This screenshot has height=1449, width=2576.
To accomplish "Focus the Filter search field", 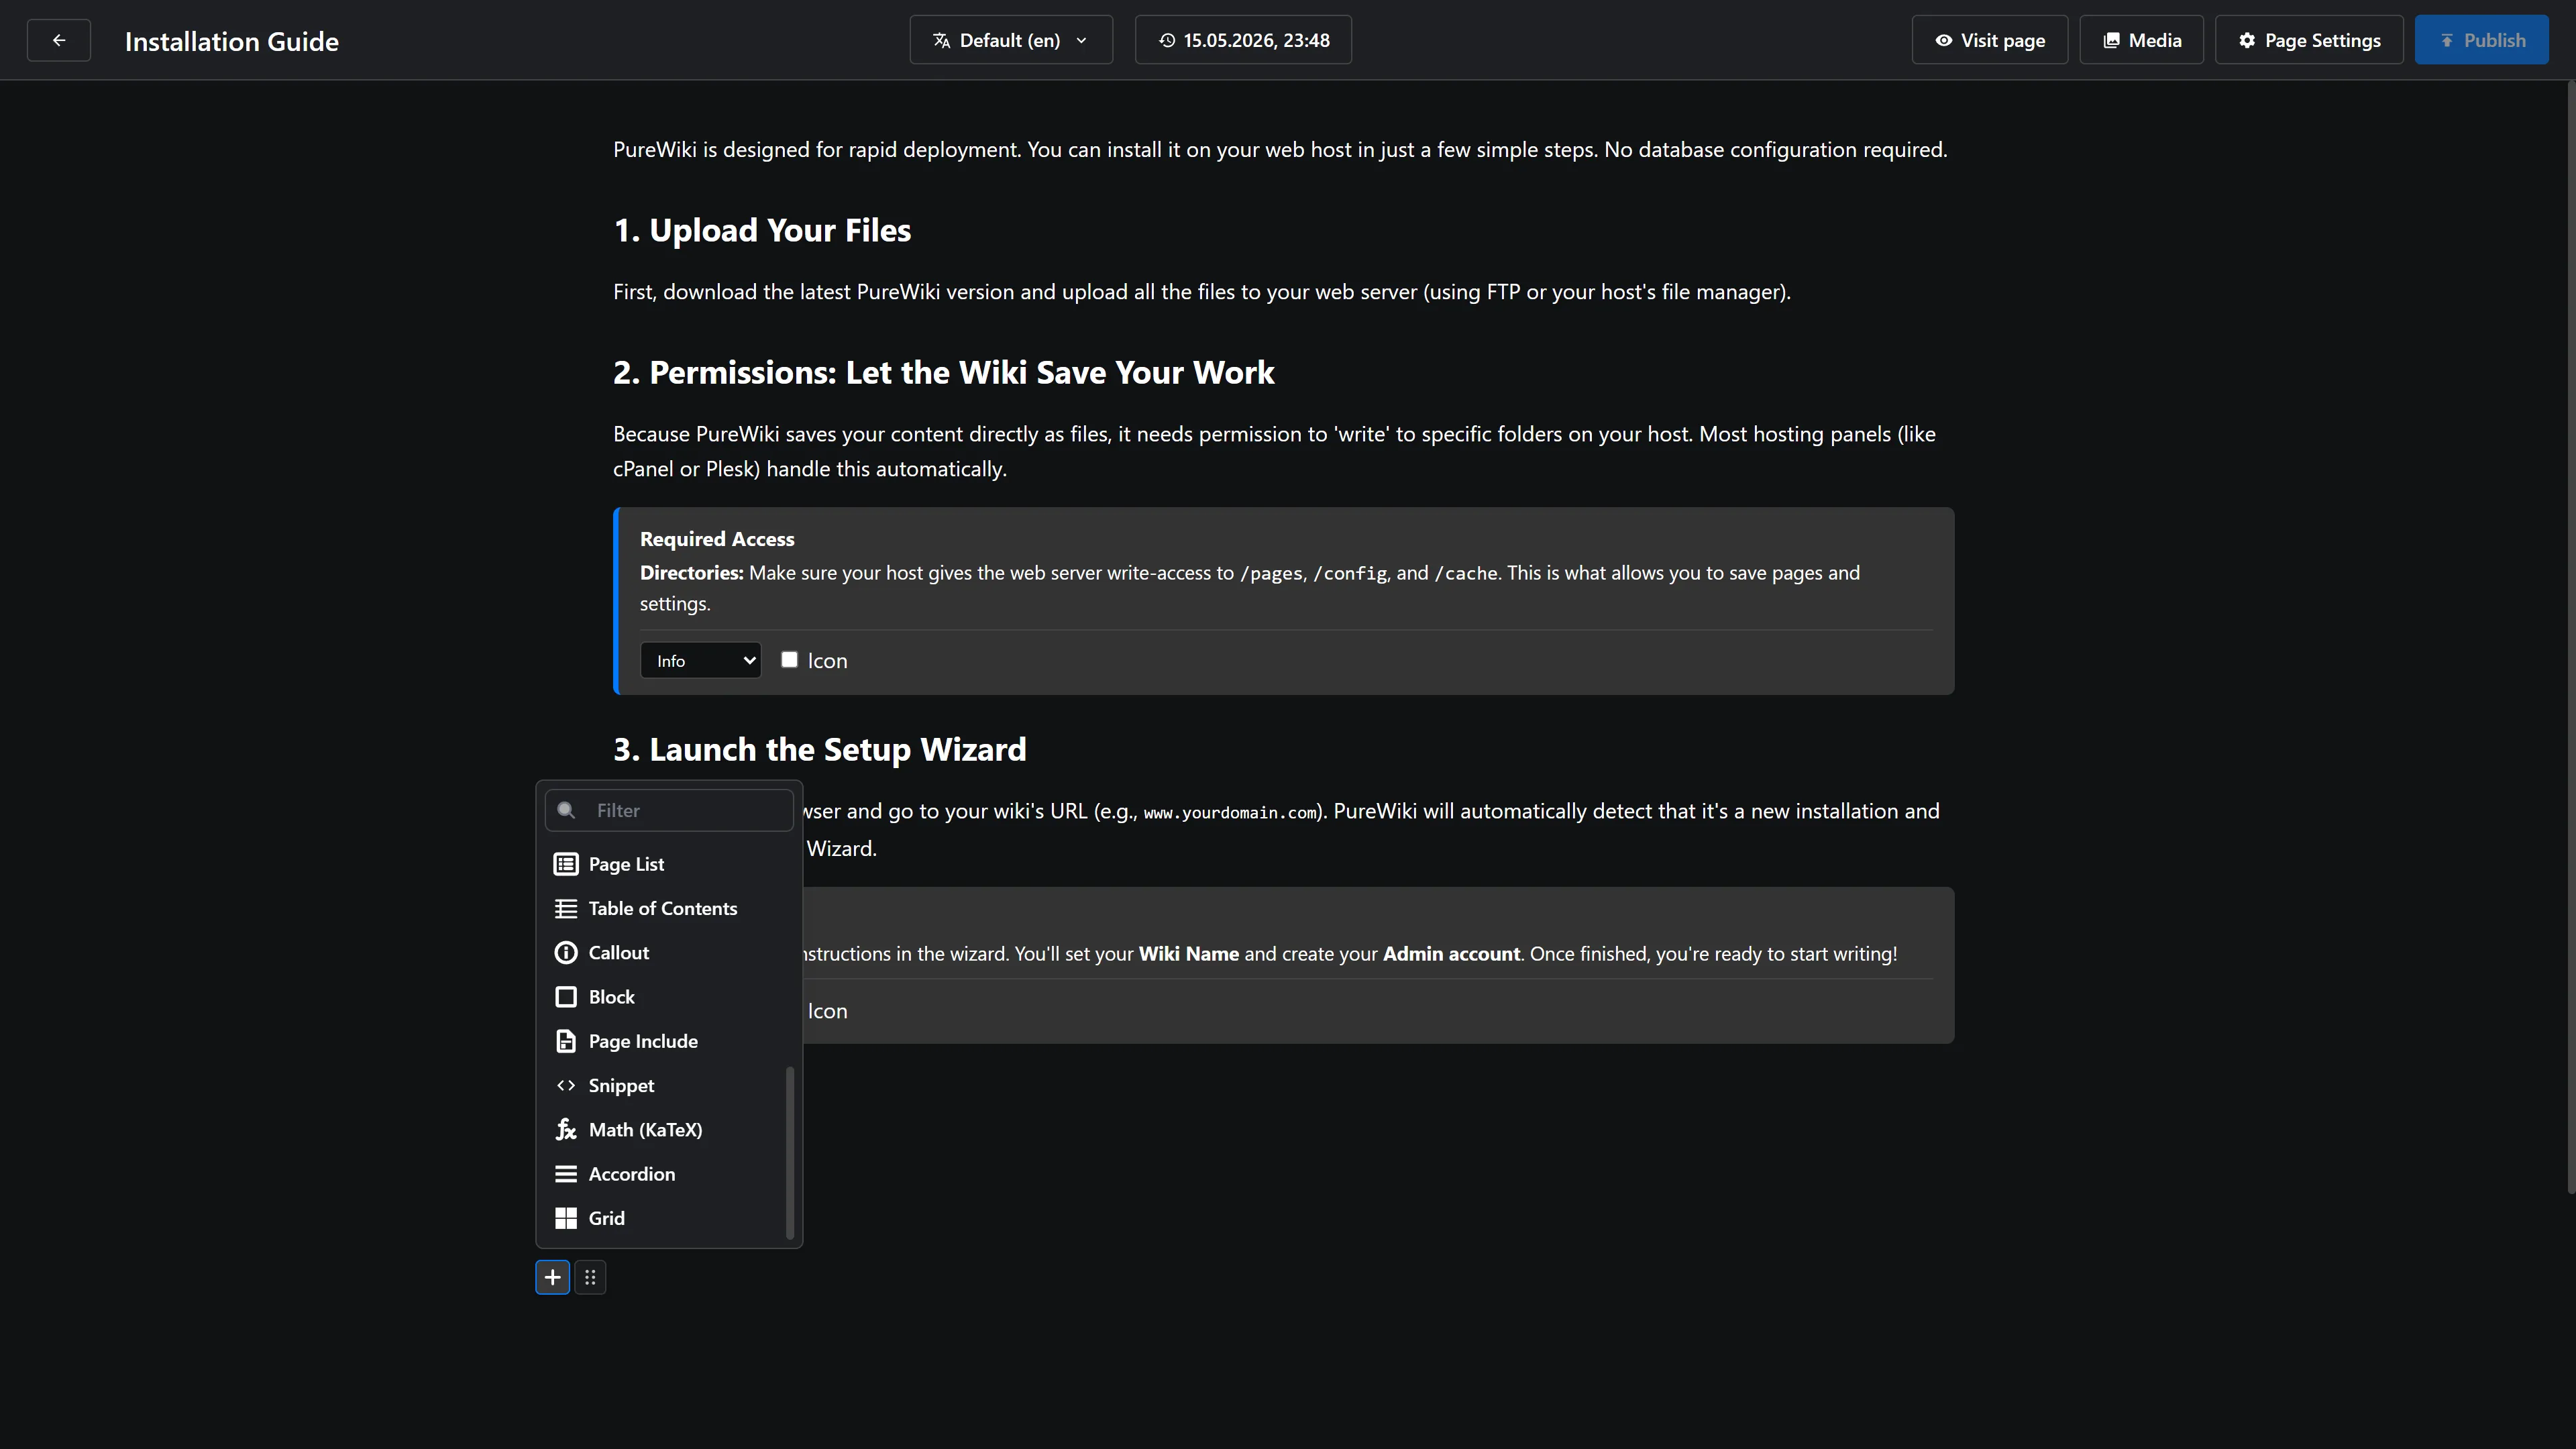I will 669,811.
